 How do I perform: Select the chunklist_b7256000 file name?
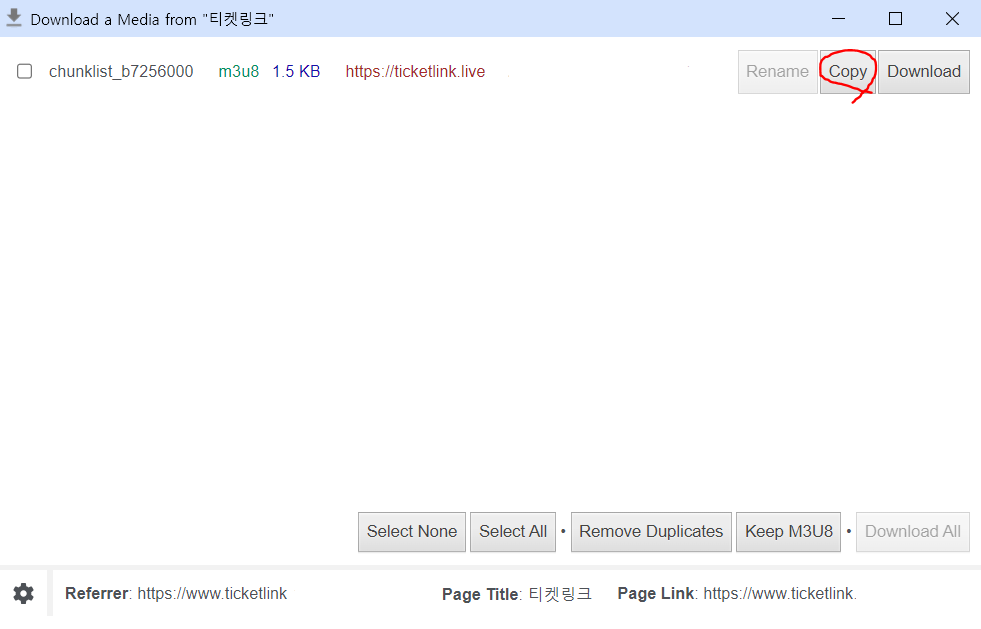pyautogui.click(x=121, y=72)
